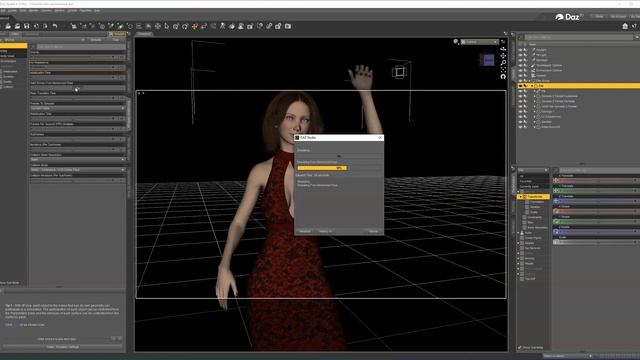Switch to the Viewport tab
The image size is (640, 360).
(x=144, y=34)
